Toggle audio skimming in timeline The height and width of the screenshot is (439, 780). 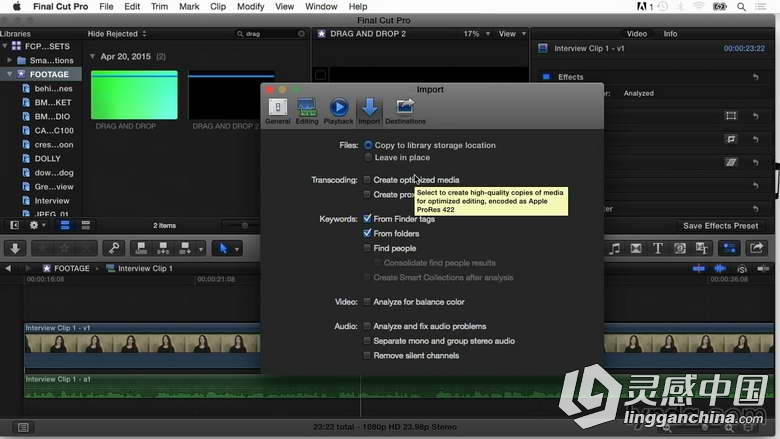pyautogui.click(x=720, y=268)
